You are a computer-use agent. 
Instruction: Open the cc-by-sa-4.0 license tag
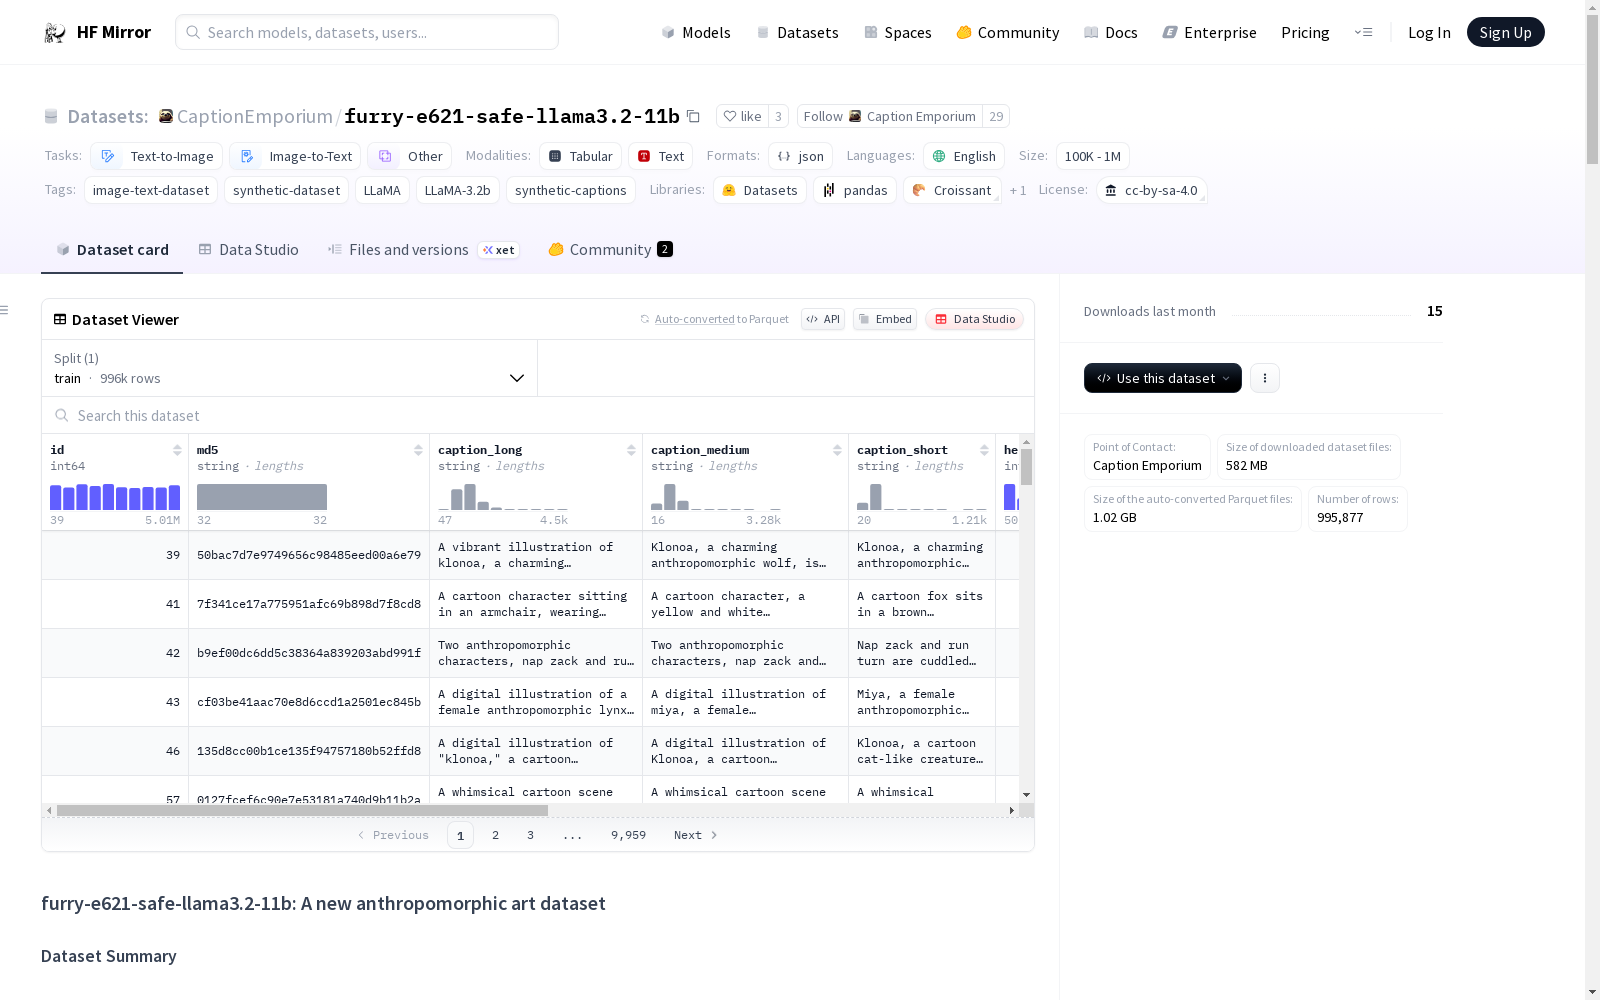pyautogui.click(x=1152, y=190)
